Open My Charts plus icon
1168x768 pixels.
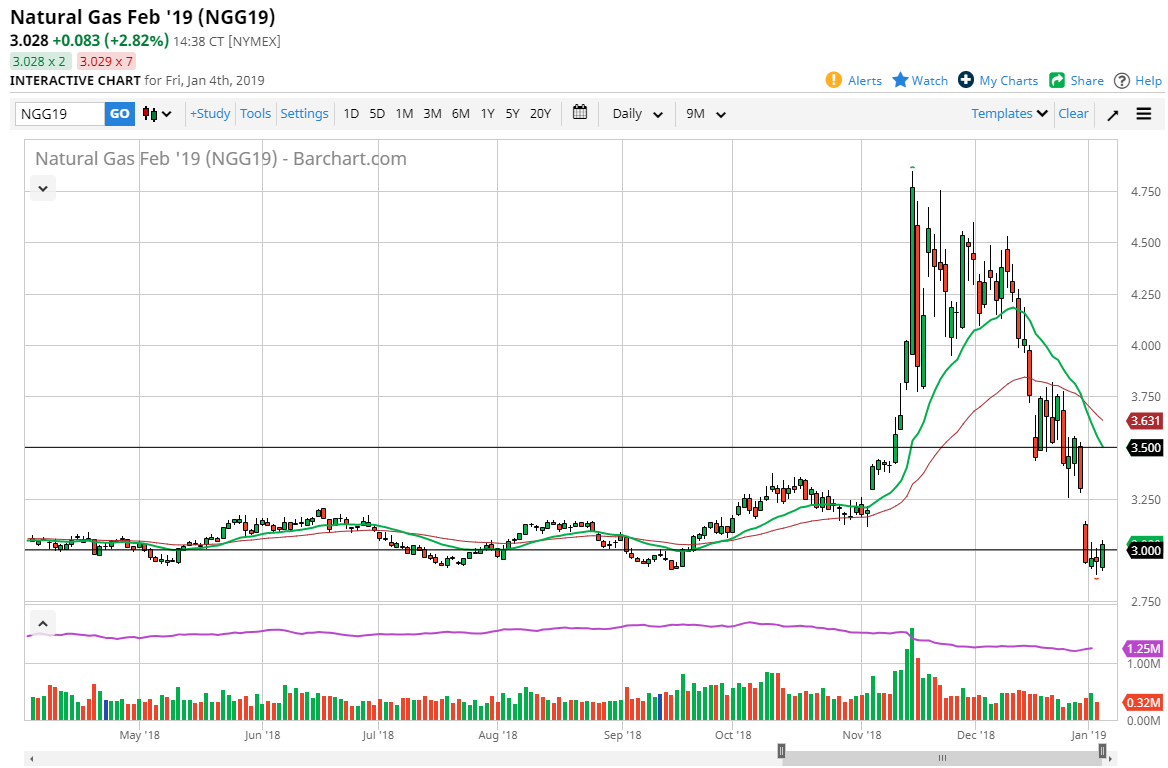(965, 80)
